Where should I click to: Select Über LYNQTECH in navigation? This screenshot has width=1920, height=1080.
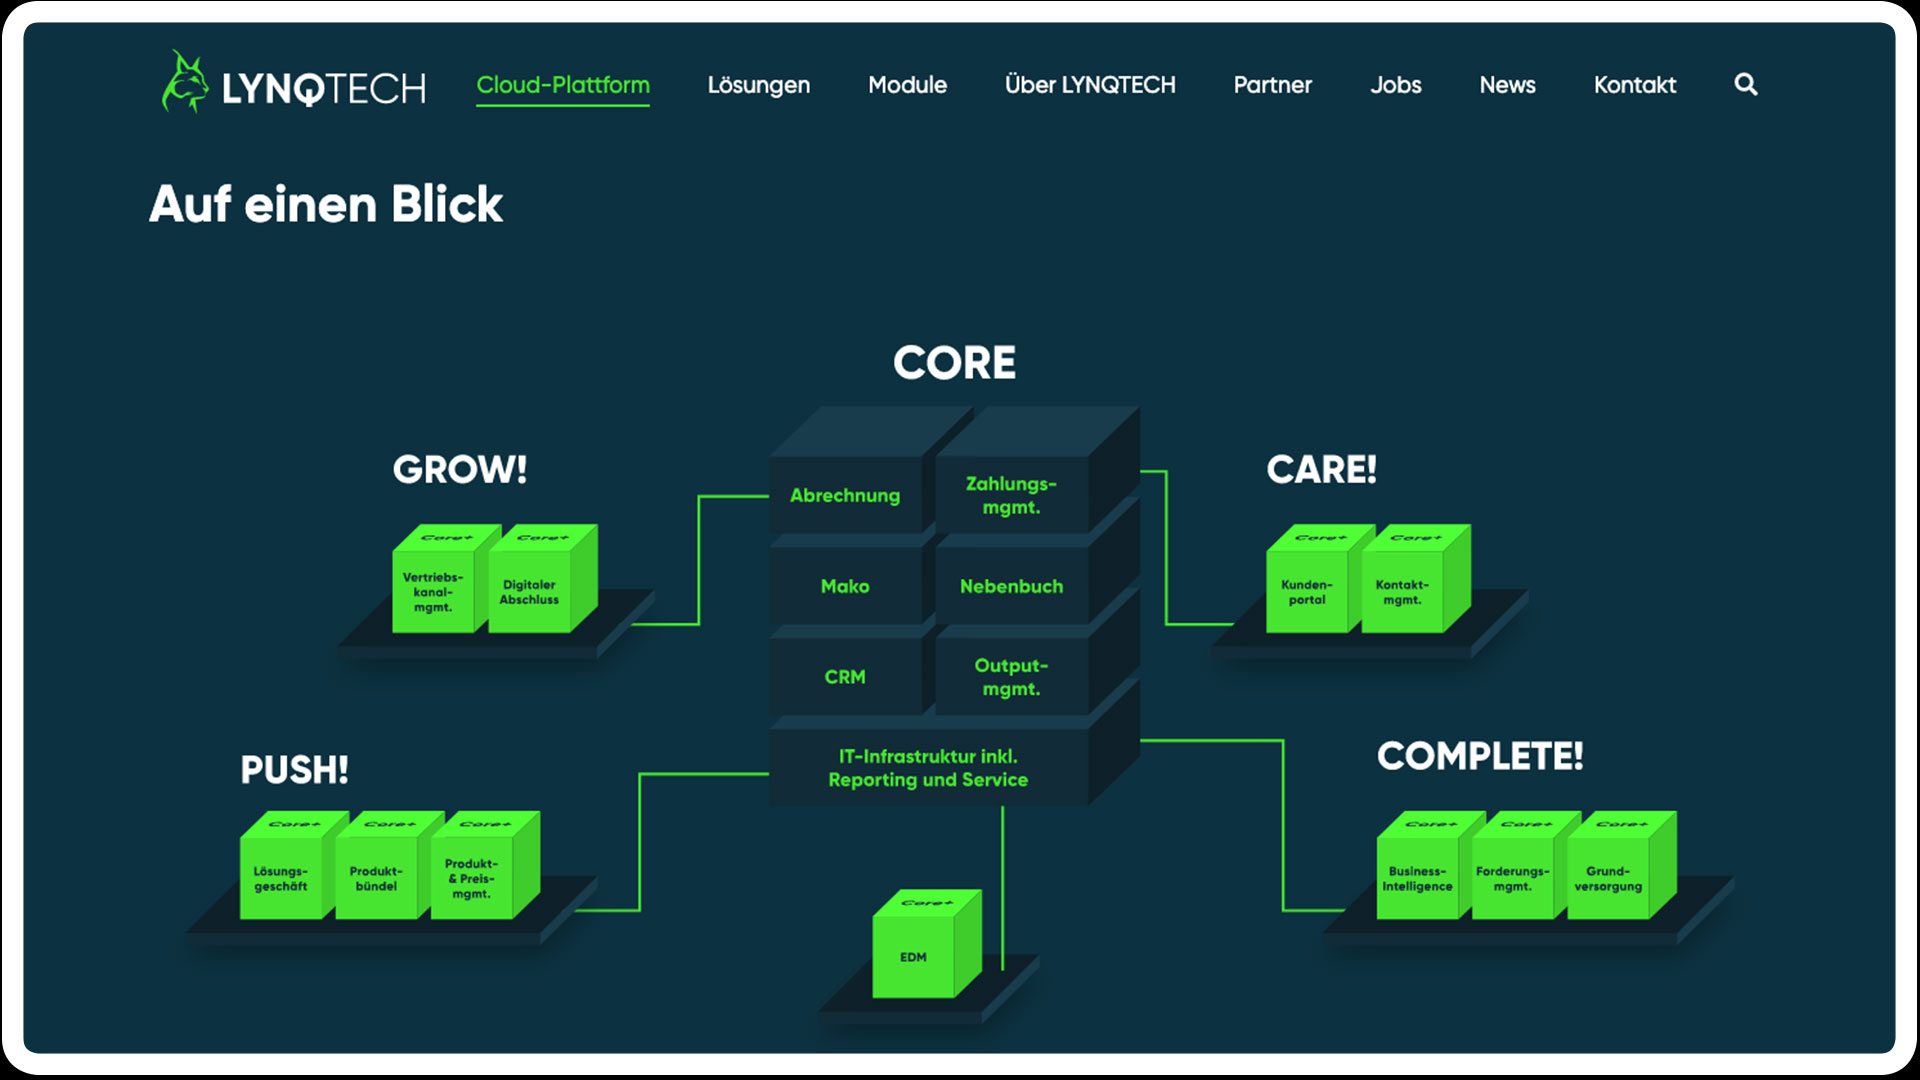tap(1090, 85)
